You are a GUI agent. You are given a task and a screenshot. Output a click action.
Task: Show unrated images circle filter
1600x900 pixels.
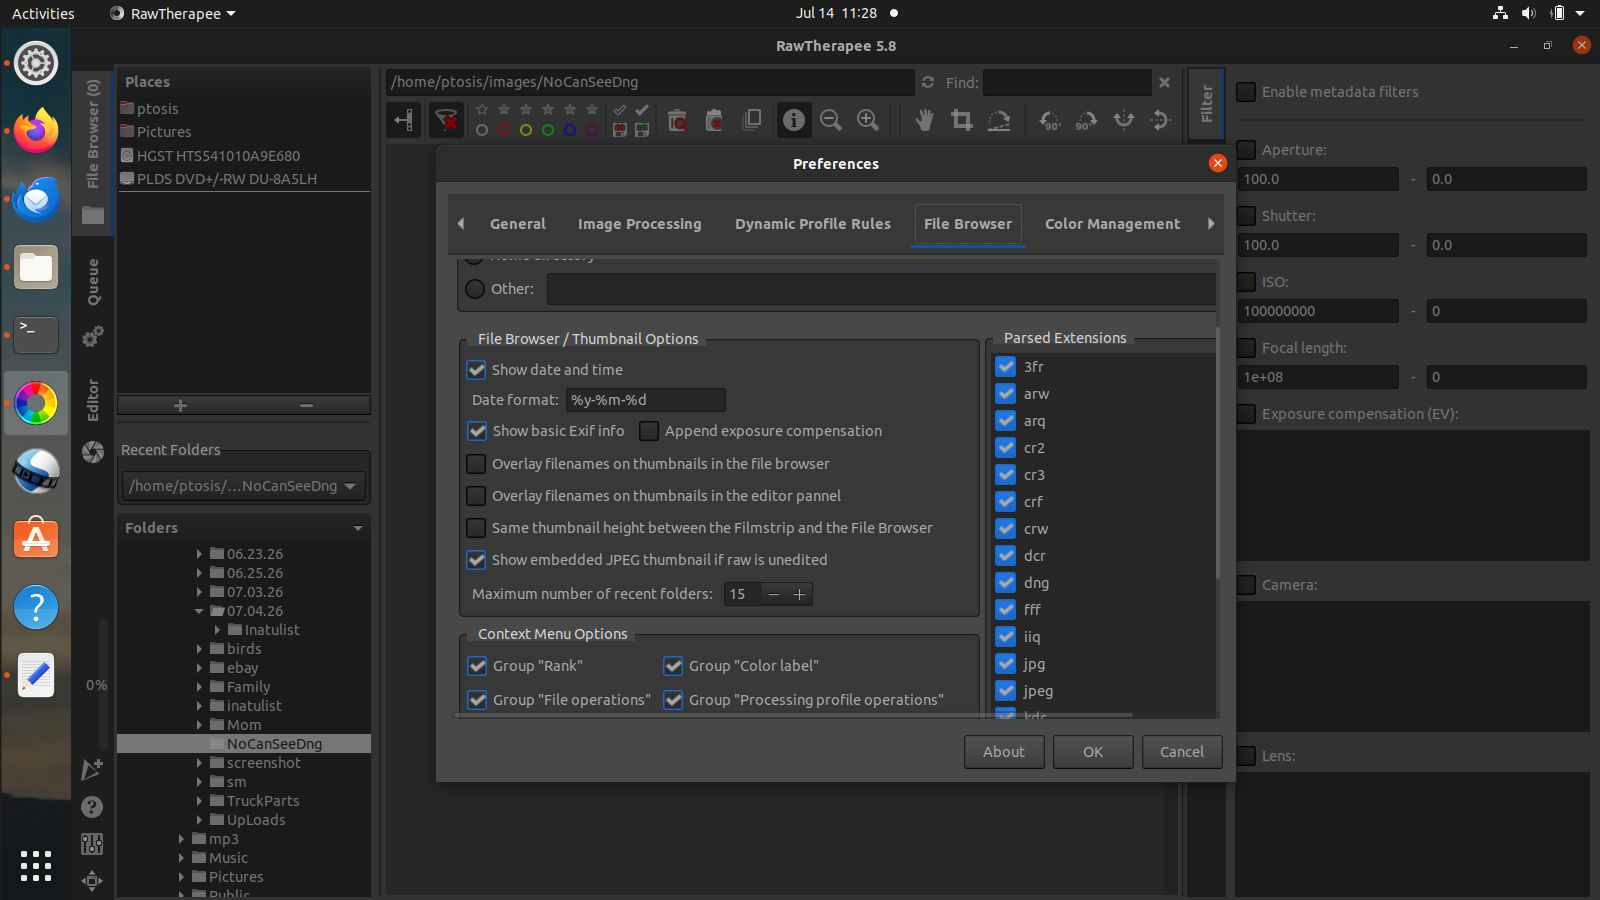(482, 130)
